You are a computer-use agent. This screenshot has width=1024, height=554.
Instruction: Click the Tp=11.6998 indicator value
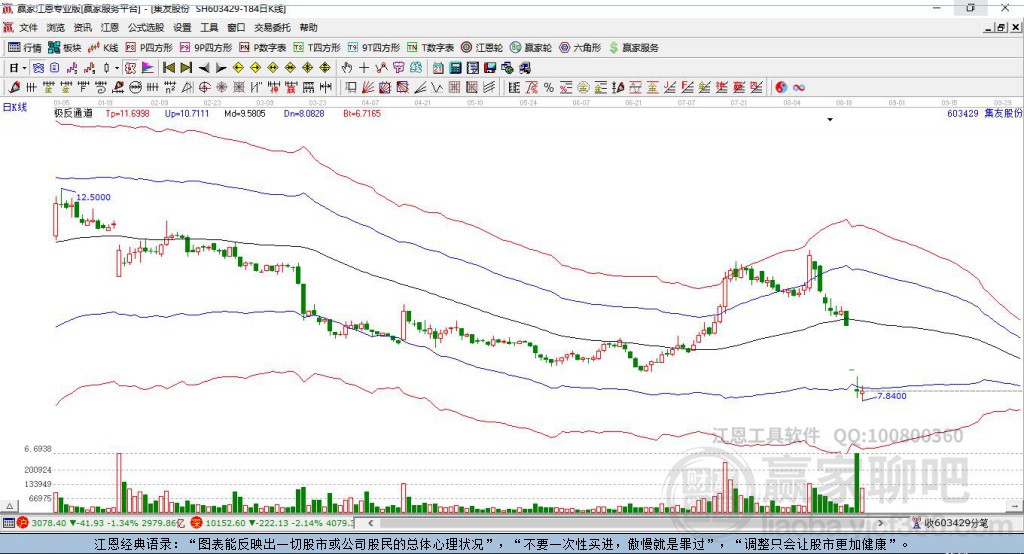127,114
